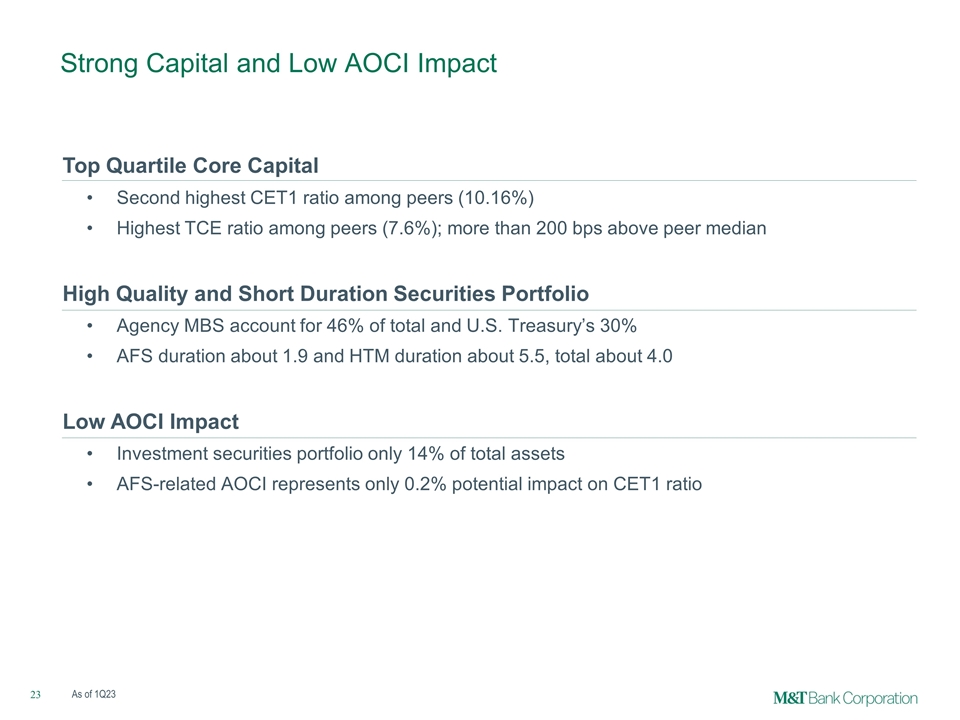Click the Investment securities portfolio bullet
Screen dimensions: 960x720
(x=340, y=454)
